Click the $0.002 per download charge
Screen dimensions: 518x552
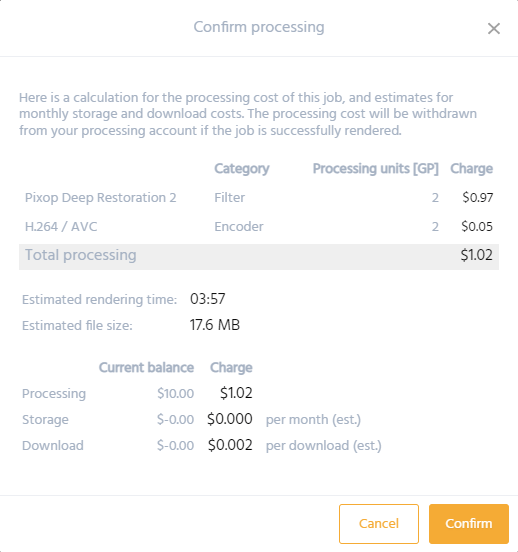[x=230, y=445]
